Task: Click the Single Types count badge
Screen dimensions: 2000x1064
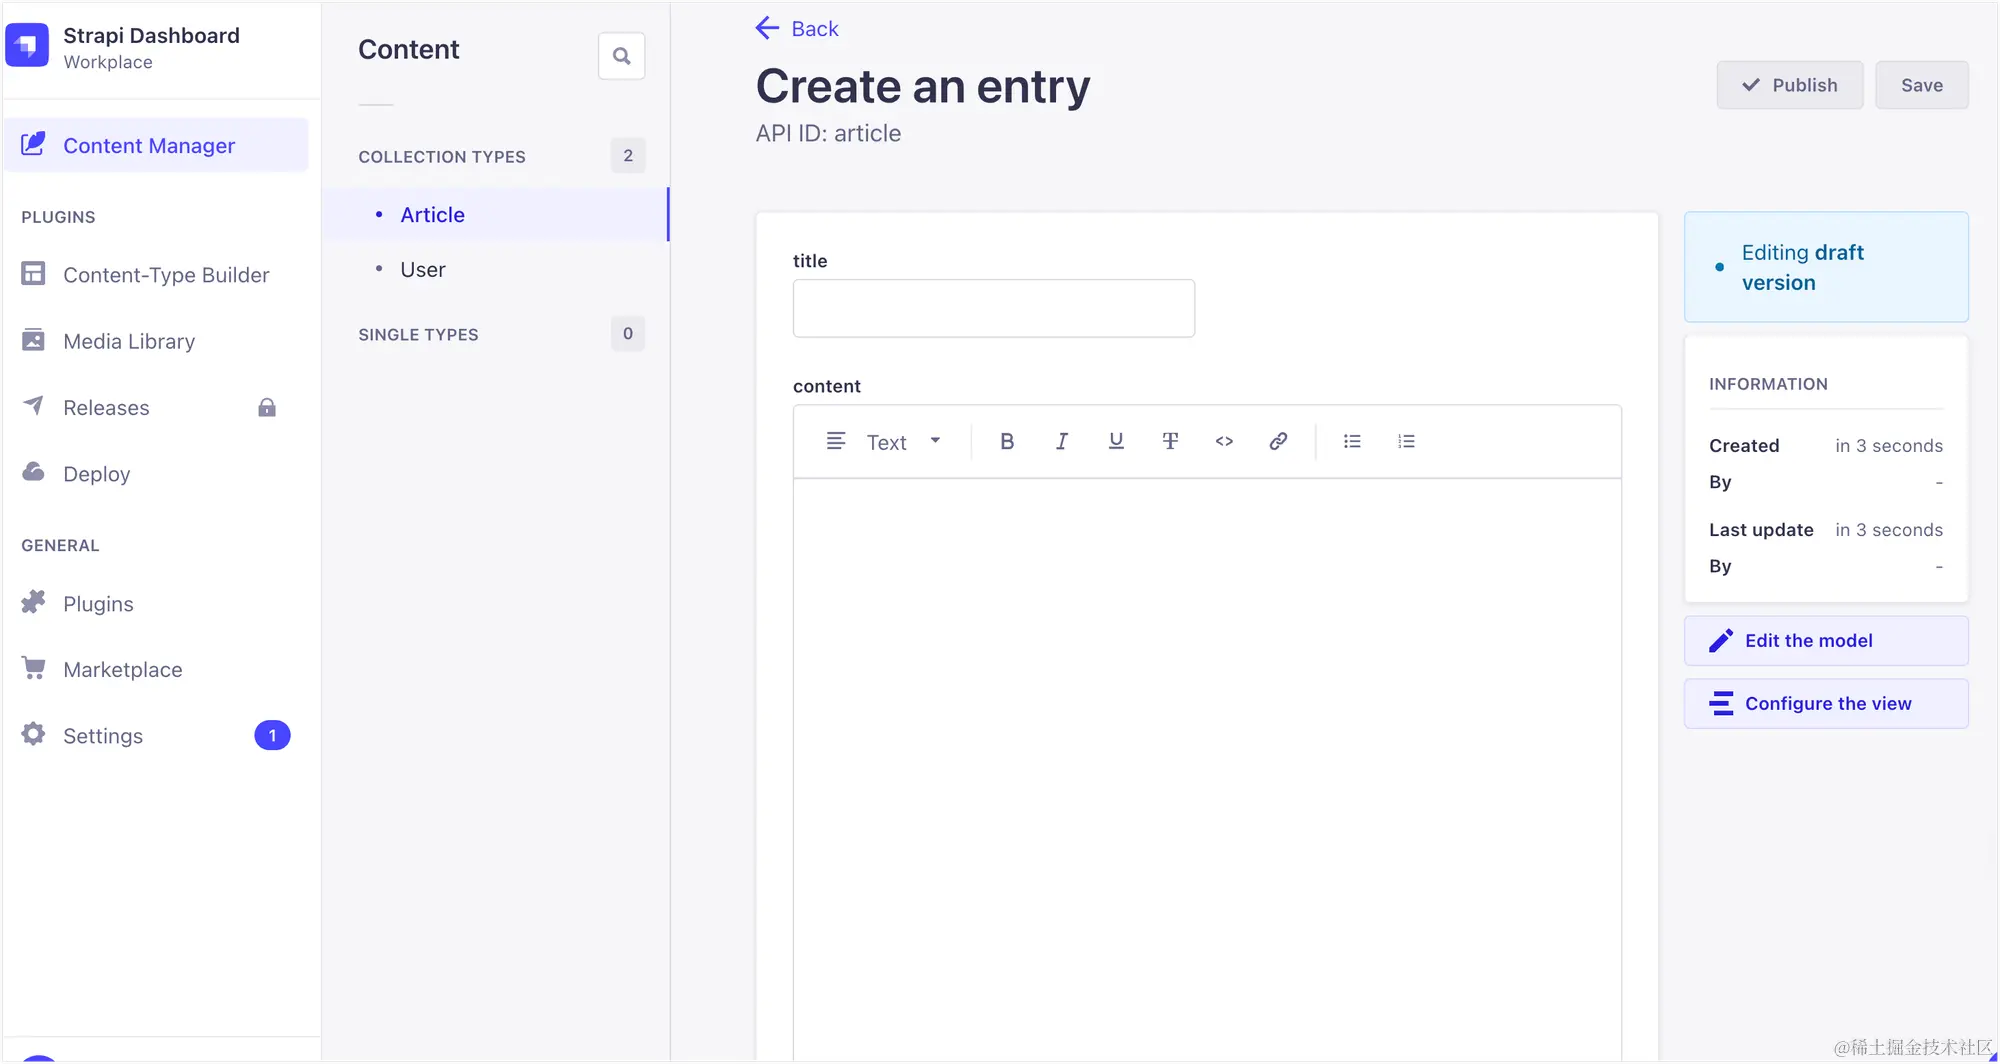Action: (x=628, y=333)
